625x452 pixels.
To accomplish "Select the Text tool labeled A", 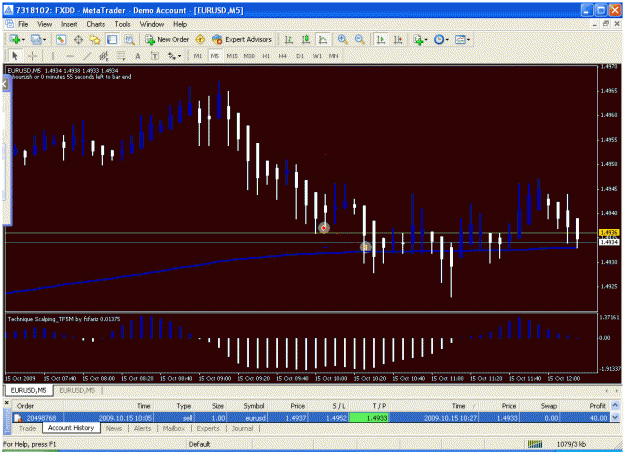I will coord(138,56).
